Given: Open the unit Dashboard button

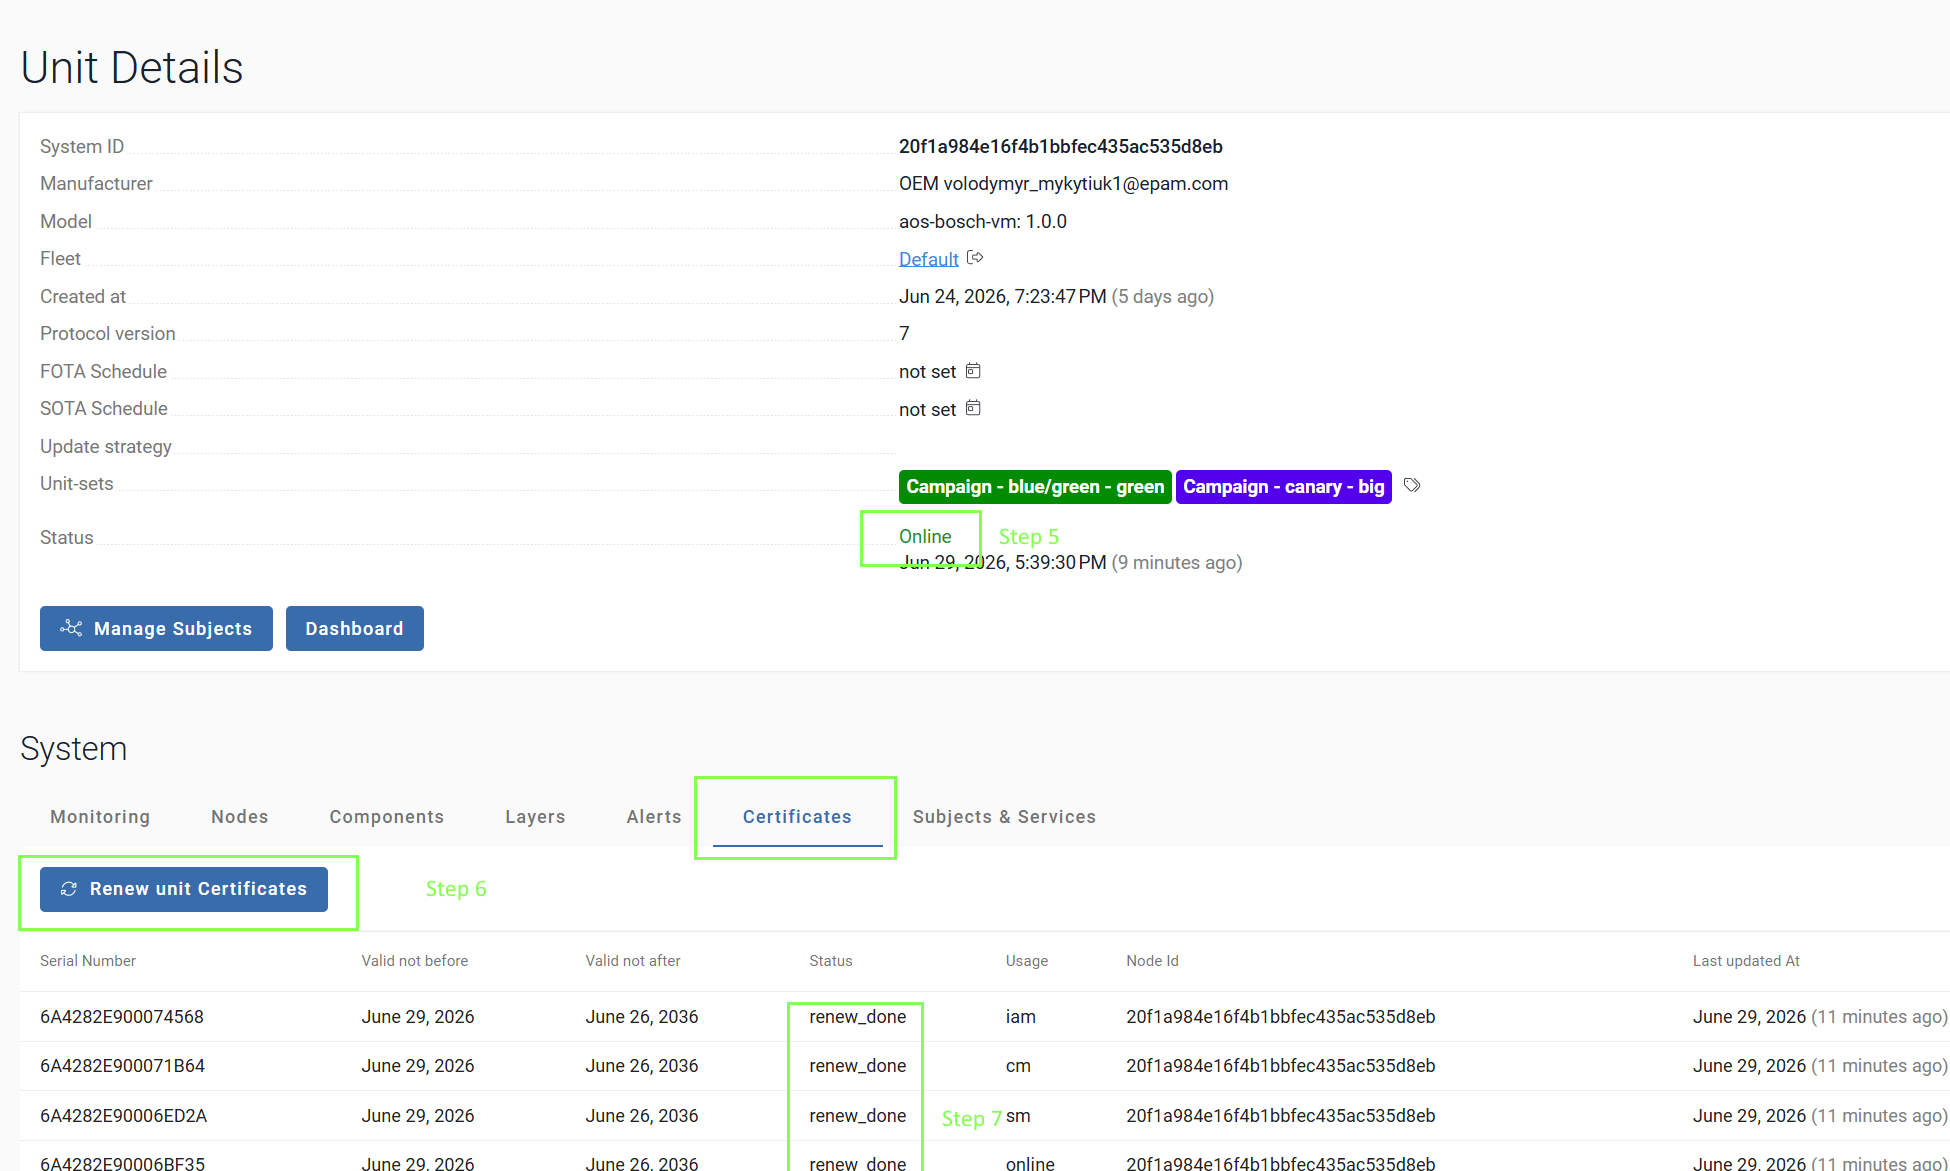Looking at the screenshot, I should 354,628.
